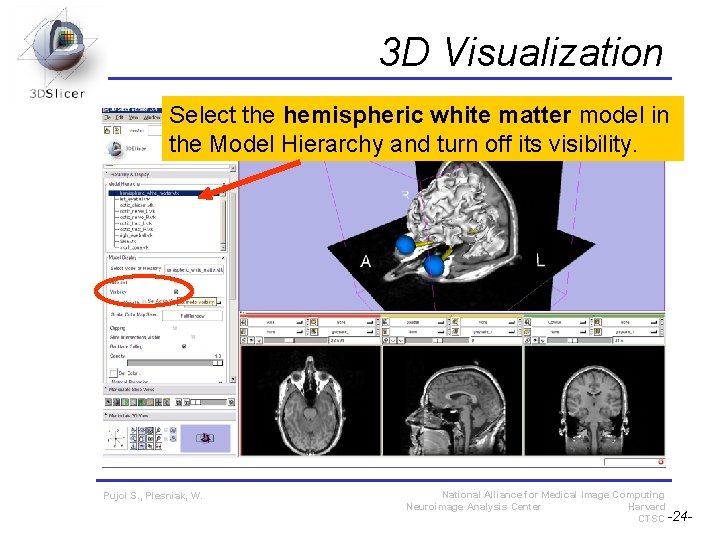Select skull_bone.vtk in the Model Hierarchy
This screenshot has height=540, width=720.
(x=134, y=248)
